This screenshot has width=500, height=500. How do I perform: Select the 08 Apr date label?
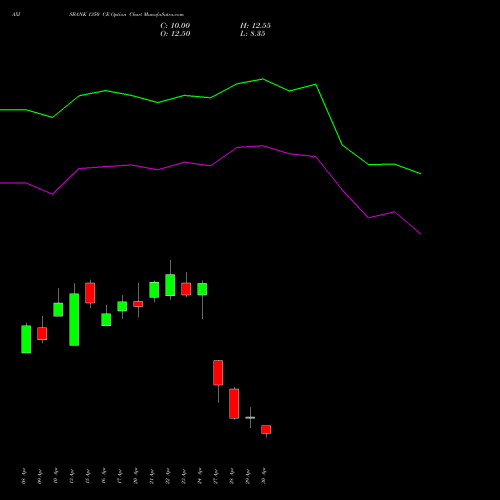point(23,476)
